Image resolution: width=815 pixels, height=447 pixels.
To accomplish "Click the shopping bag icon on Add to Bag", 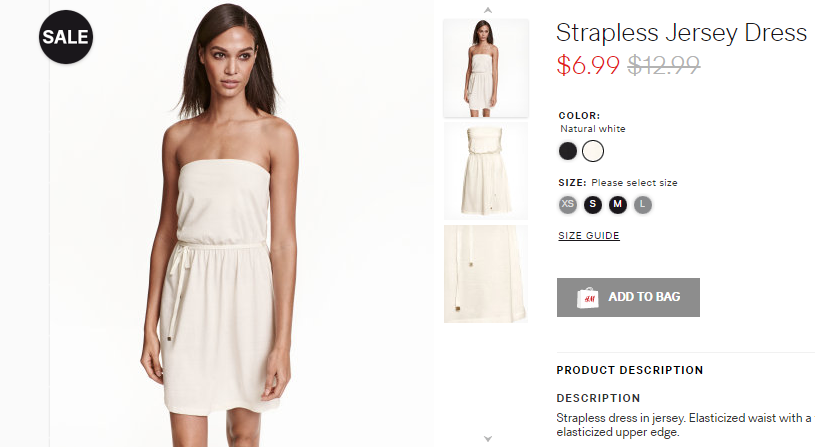I will 587,298.
